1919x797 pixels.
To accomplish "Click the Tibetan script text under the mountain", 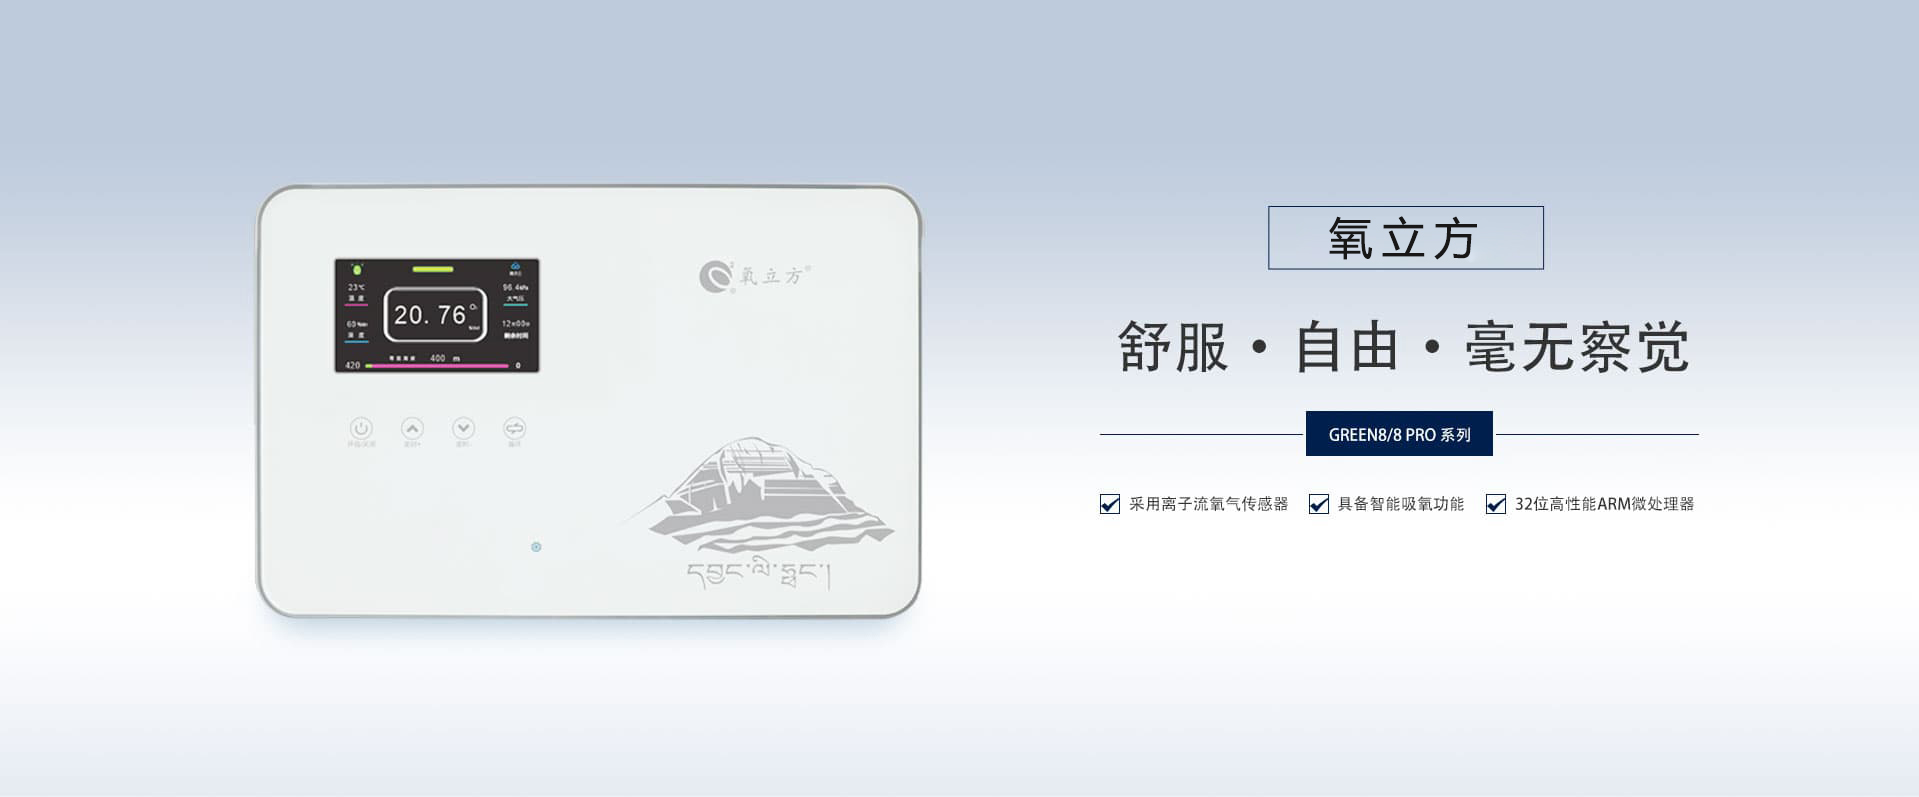I will point(759,574).
